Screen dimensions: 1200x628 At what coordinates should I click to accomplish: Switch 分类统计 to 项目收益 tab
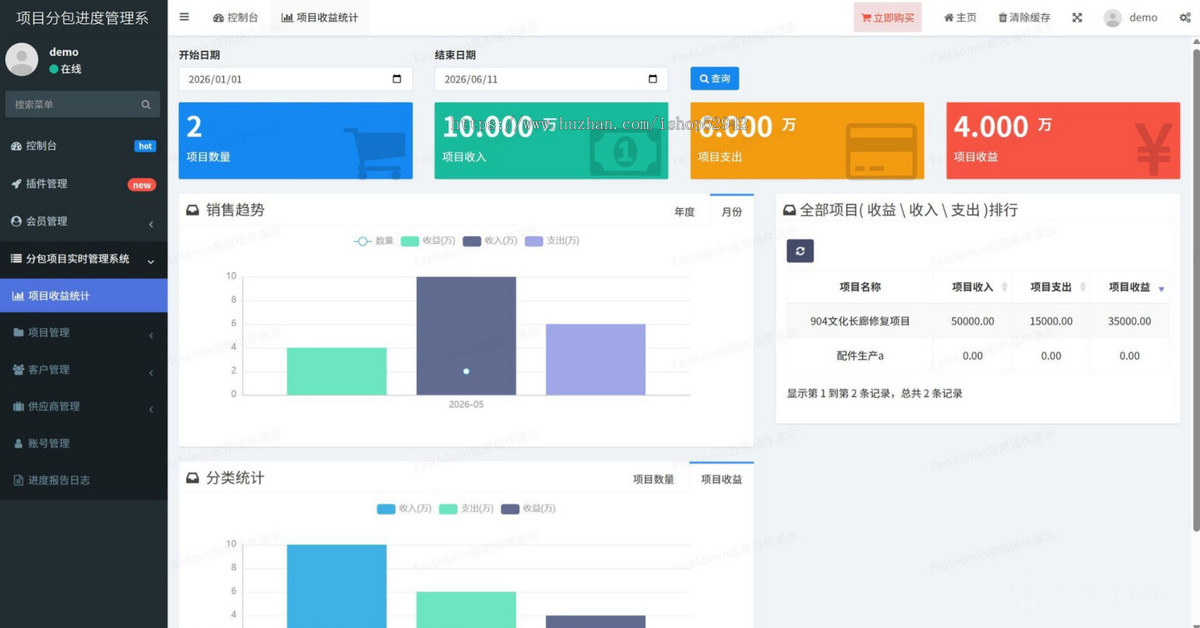pyautogui.click(x=722, y=479)
